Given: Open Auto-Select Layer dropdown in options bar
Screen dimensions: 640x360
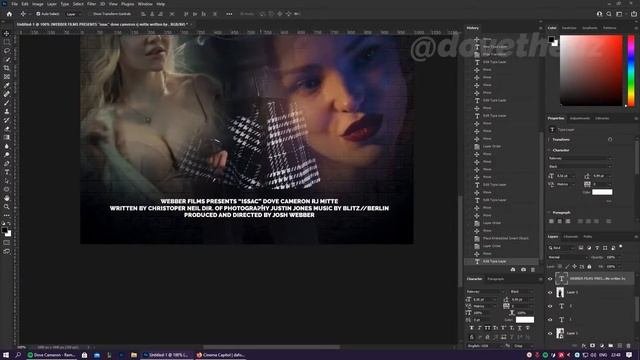Looking at the screenshot, I should point(74,14).
